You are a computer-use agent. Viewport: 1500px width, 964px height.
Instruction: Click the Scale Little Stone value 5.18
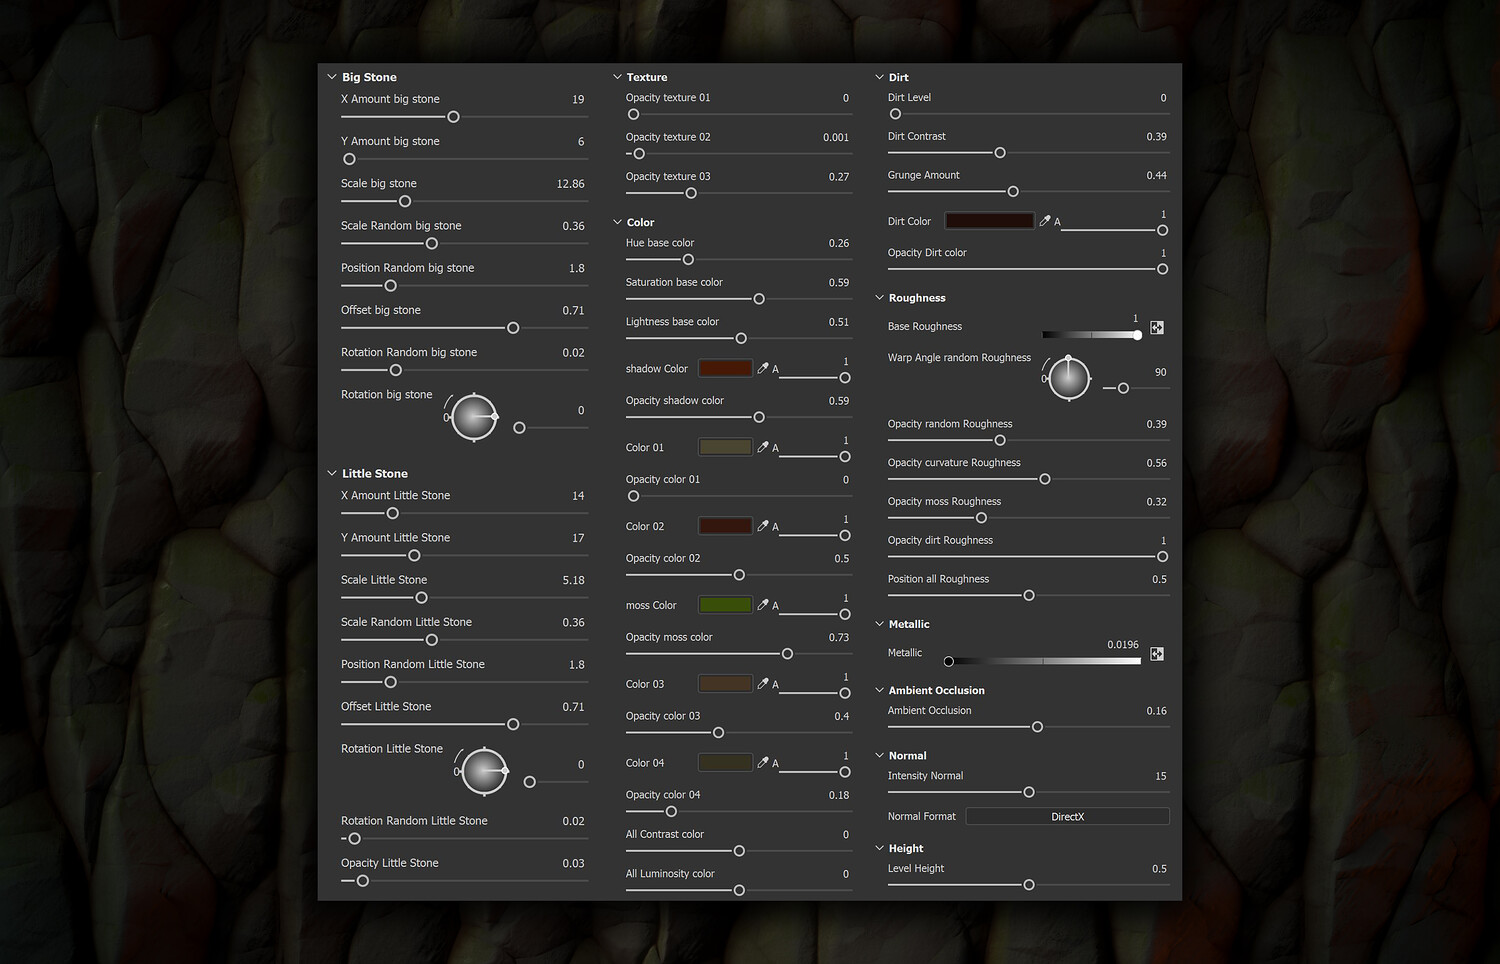[x=574, y=580]
